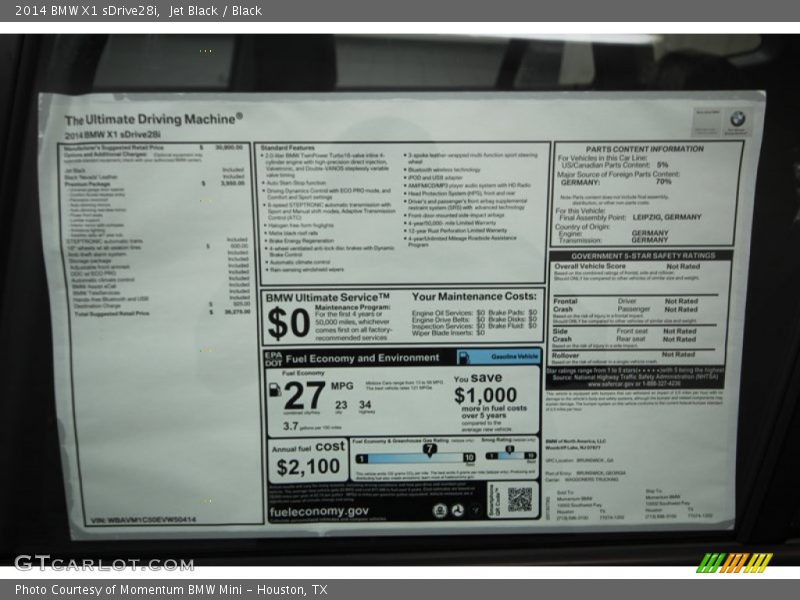Click 'GOVERNMENT 5-STAR SAFETY RATINGS' banner
The image size is (800, 600).
(643, 256)
